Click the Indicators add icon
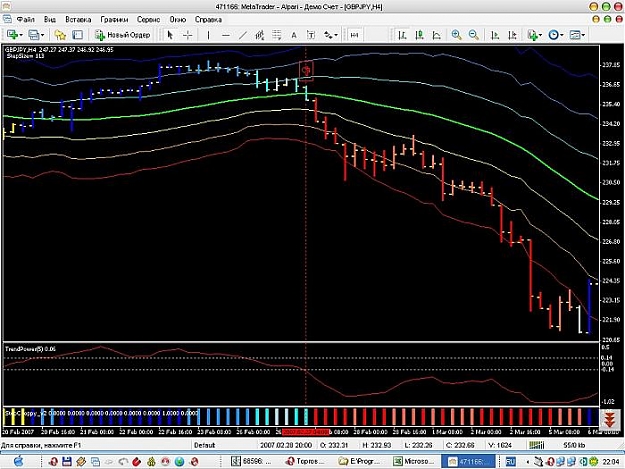Screen dimensions: 625x469 pos(532,35)
